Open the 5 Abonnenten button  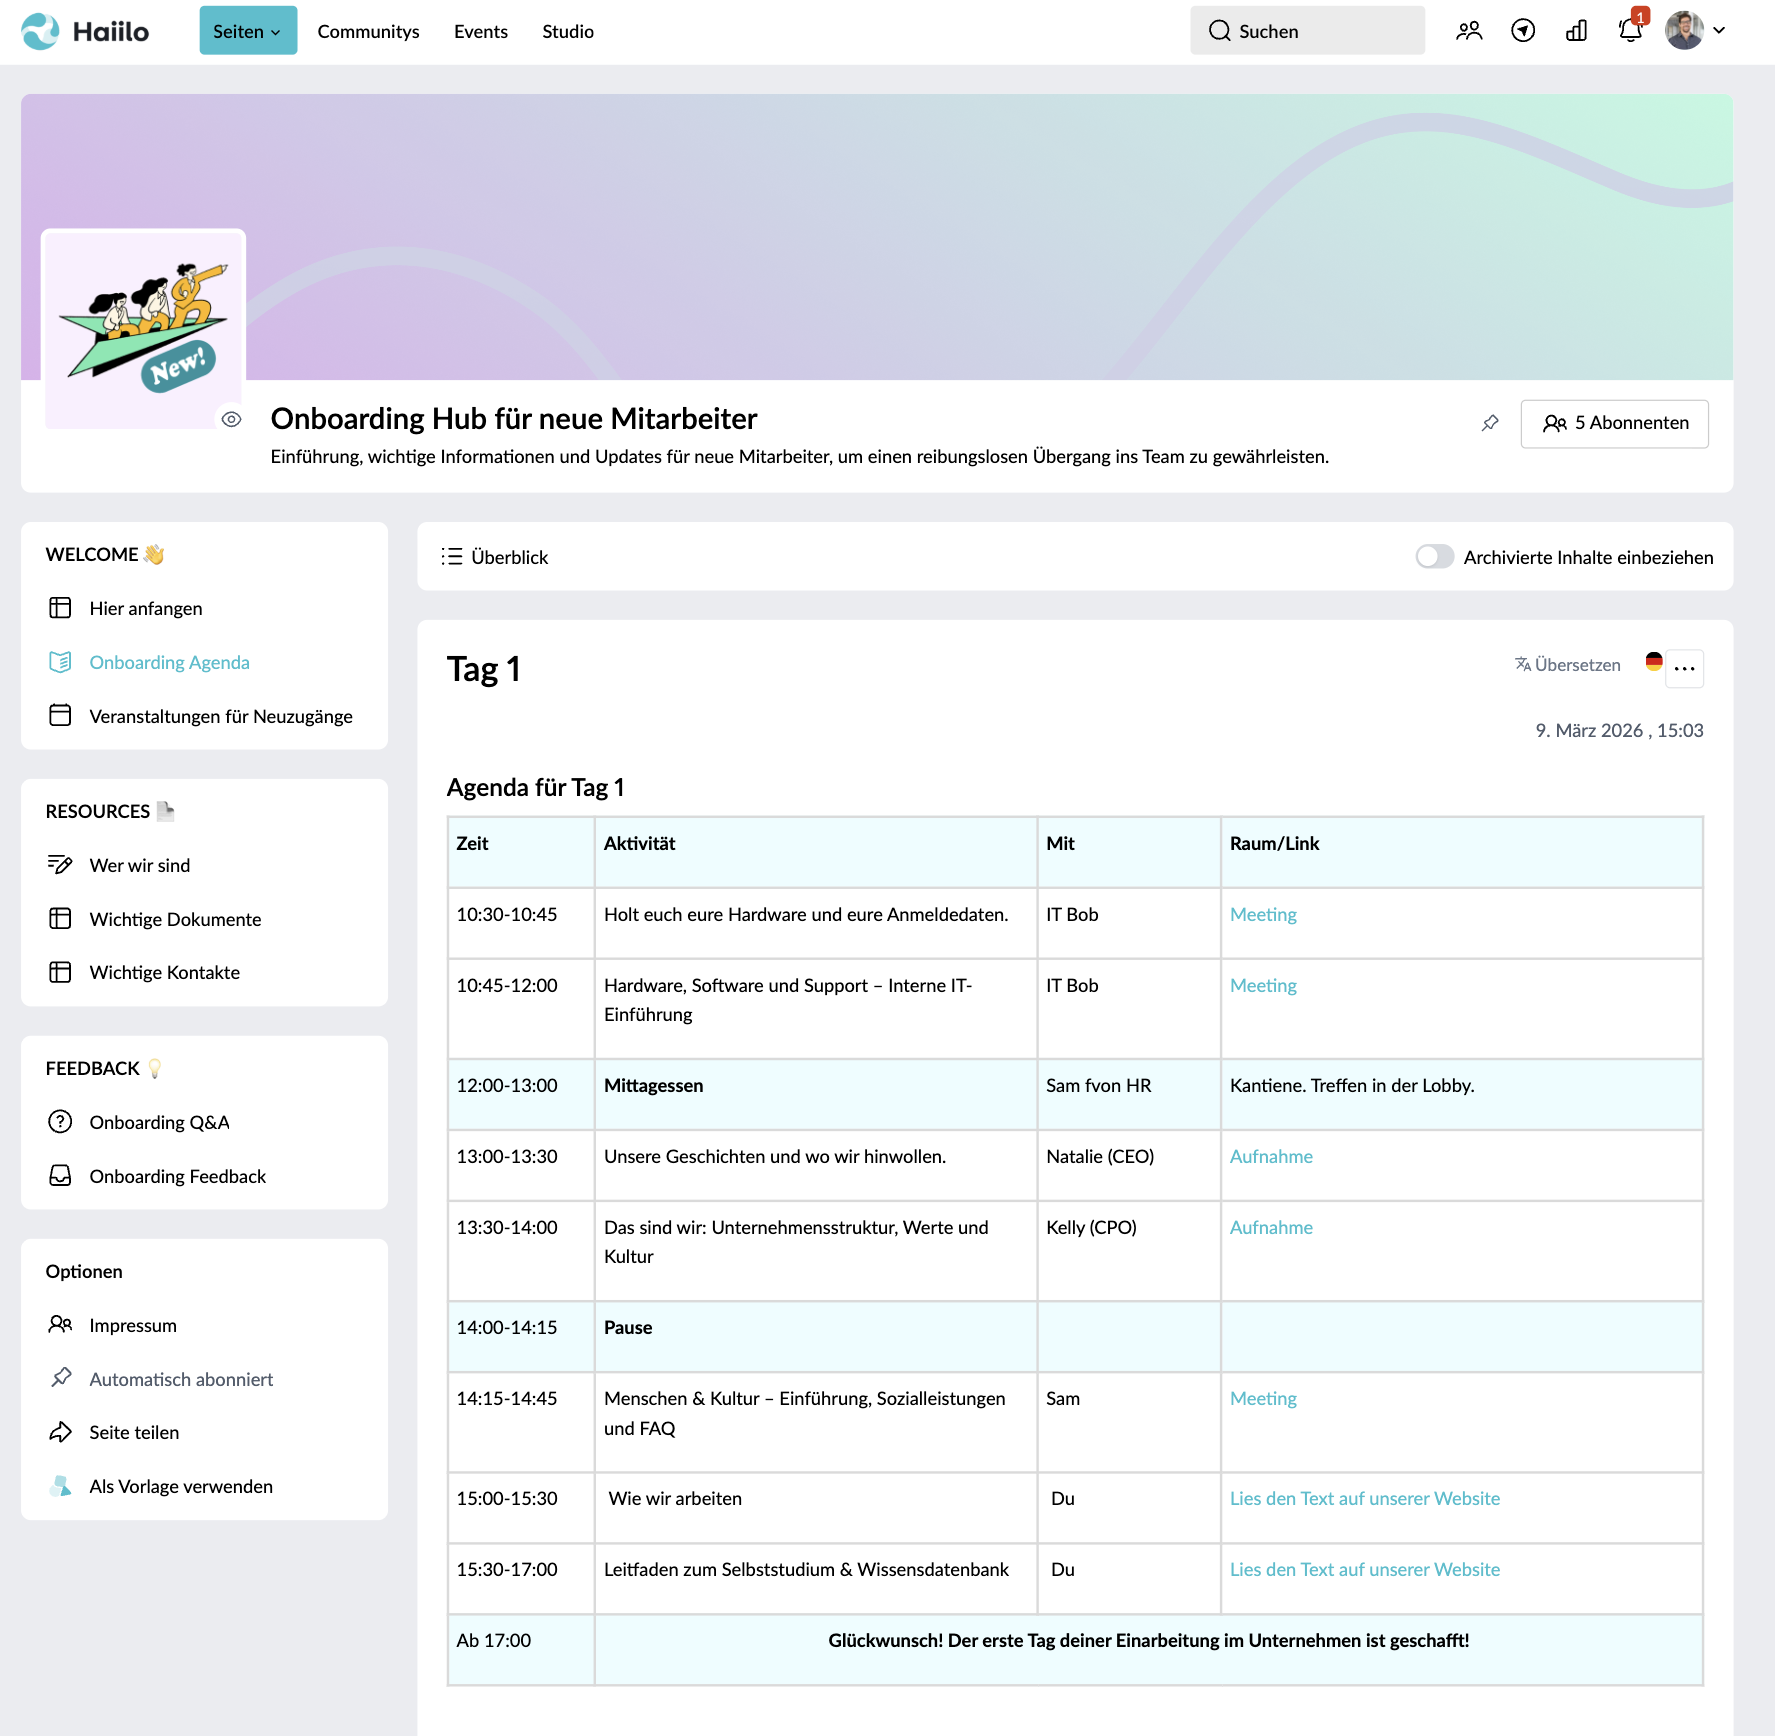pos(1614,423)
